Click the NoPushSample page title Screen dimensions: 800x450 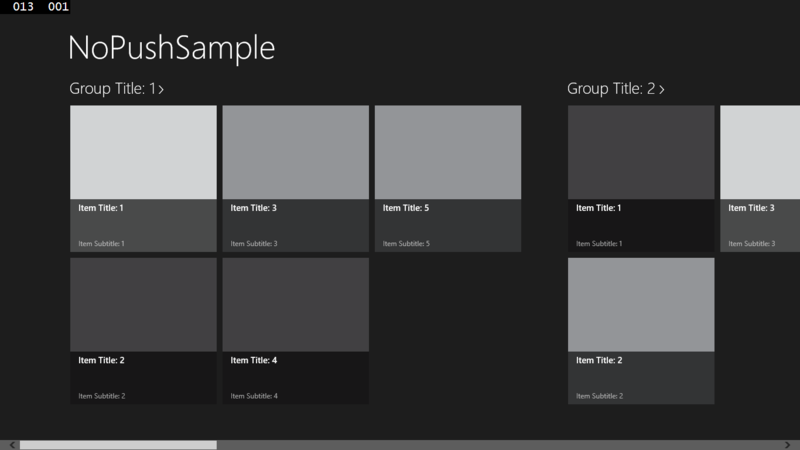[171, 48]
